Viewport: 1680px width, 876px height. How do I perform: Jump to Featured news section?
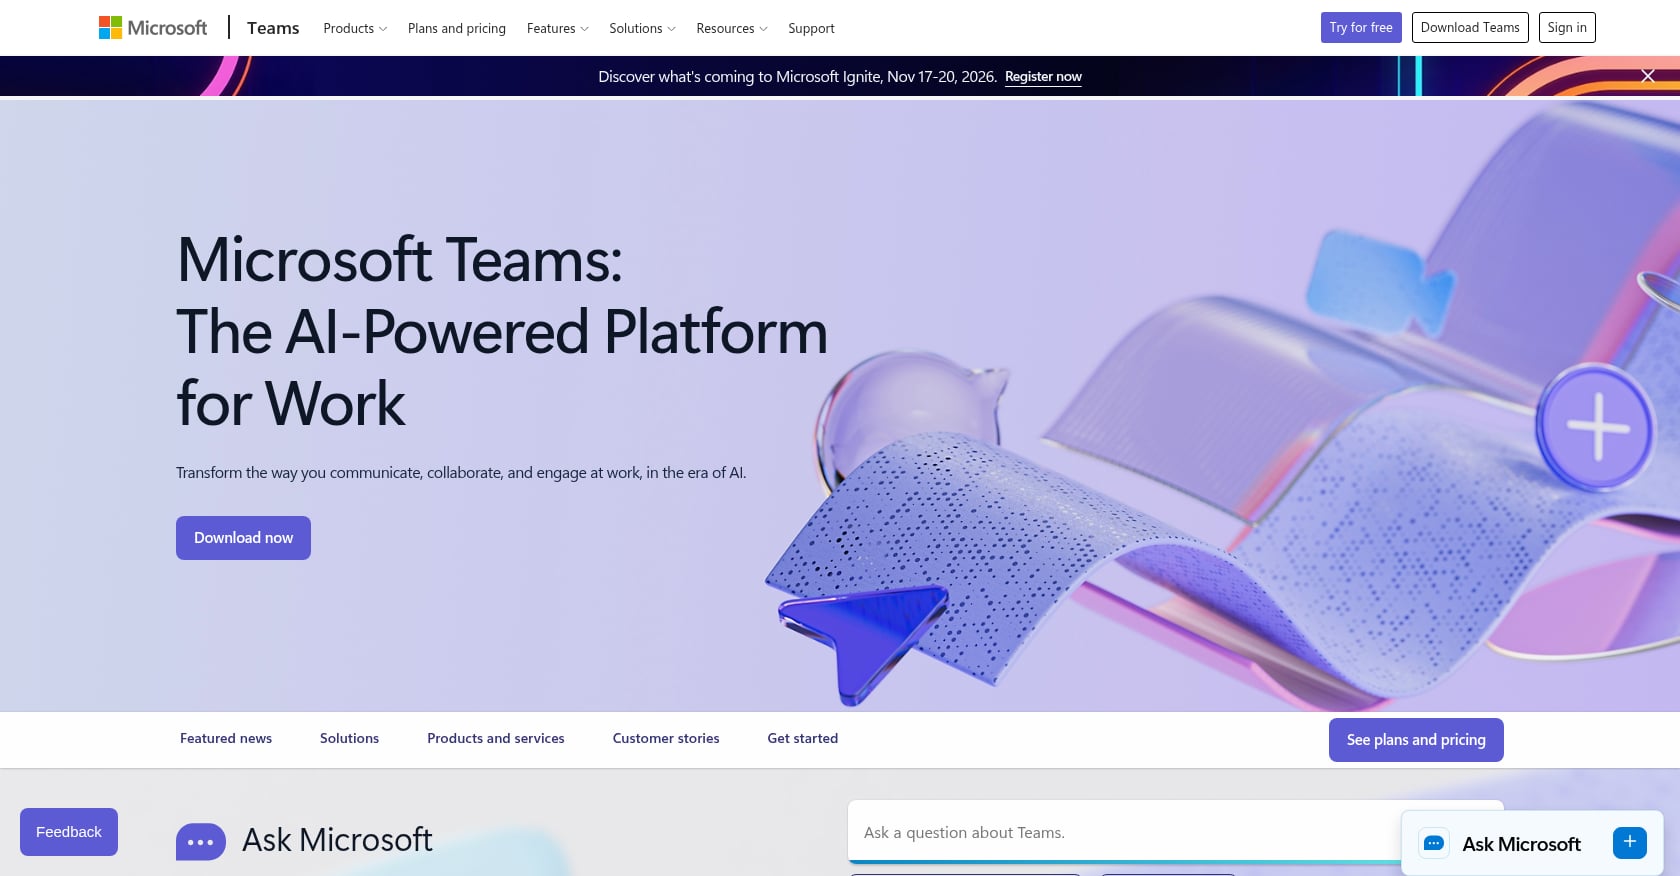[x=226, y=739]
